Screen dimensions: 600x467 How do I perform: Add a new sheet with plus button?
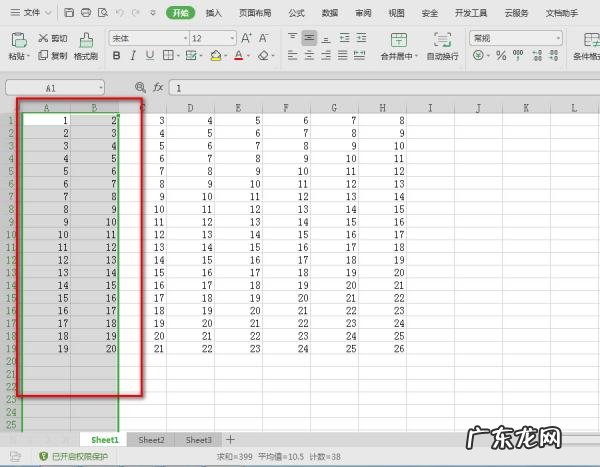[230, 440]
